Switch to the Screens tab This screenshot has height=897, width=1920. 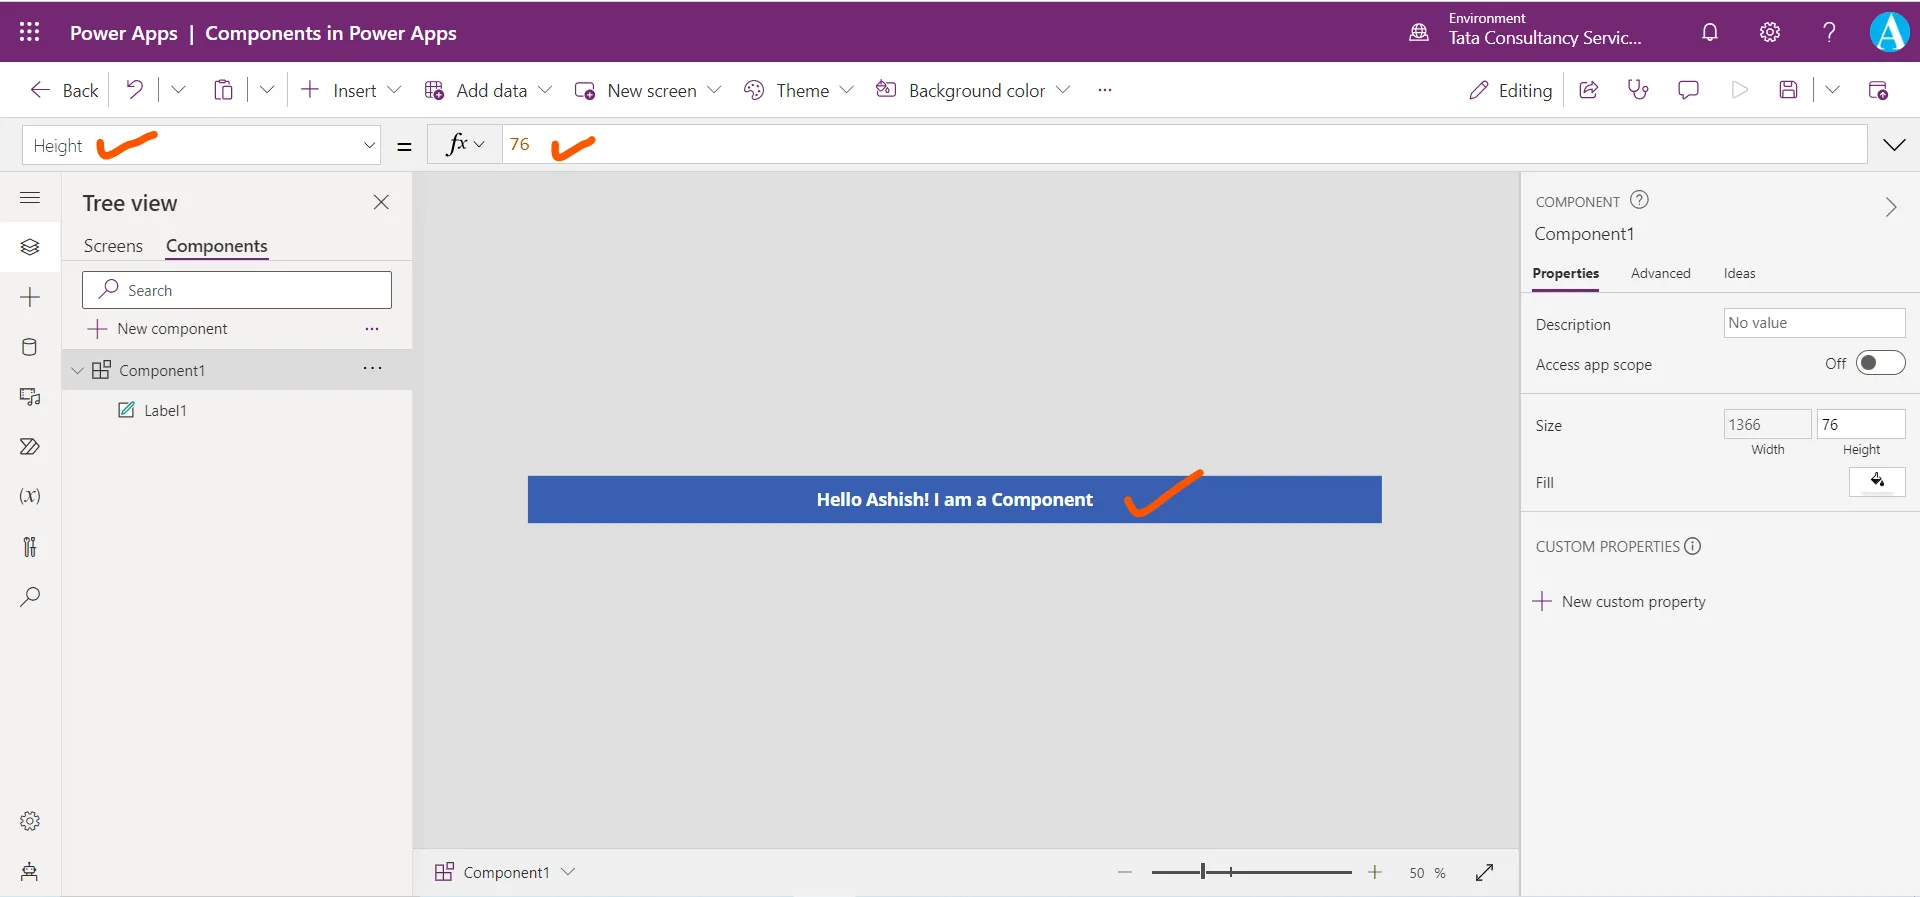pyautogui.click(x=113, y=246)
